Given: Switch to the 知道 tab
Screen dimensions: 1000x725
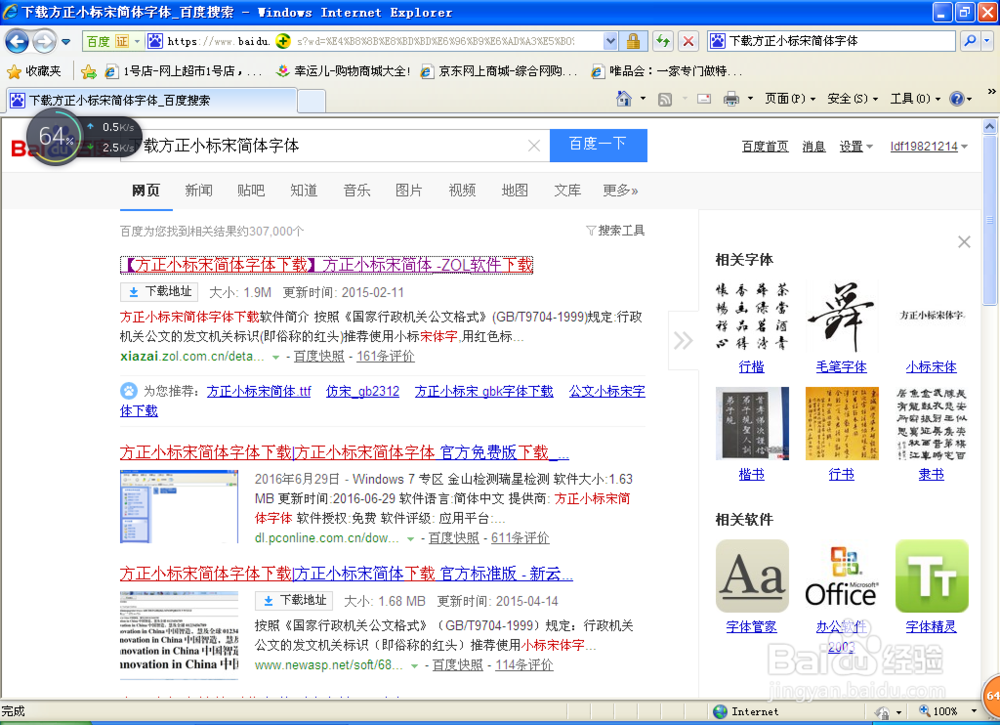Looking at the screenshot, I should [x=304, y=190].
